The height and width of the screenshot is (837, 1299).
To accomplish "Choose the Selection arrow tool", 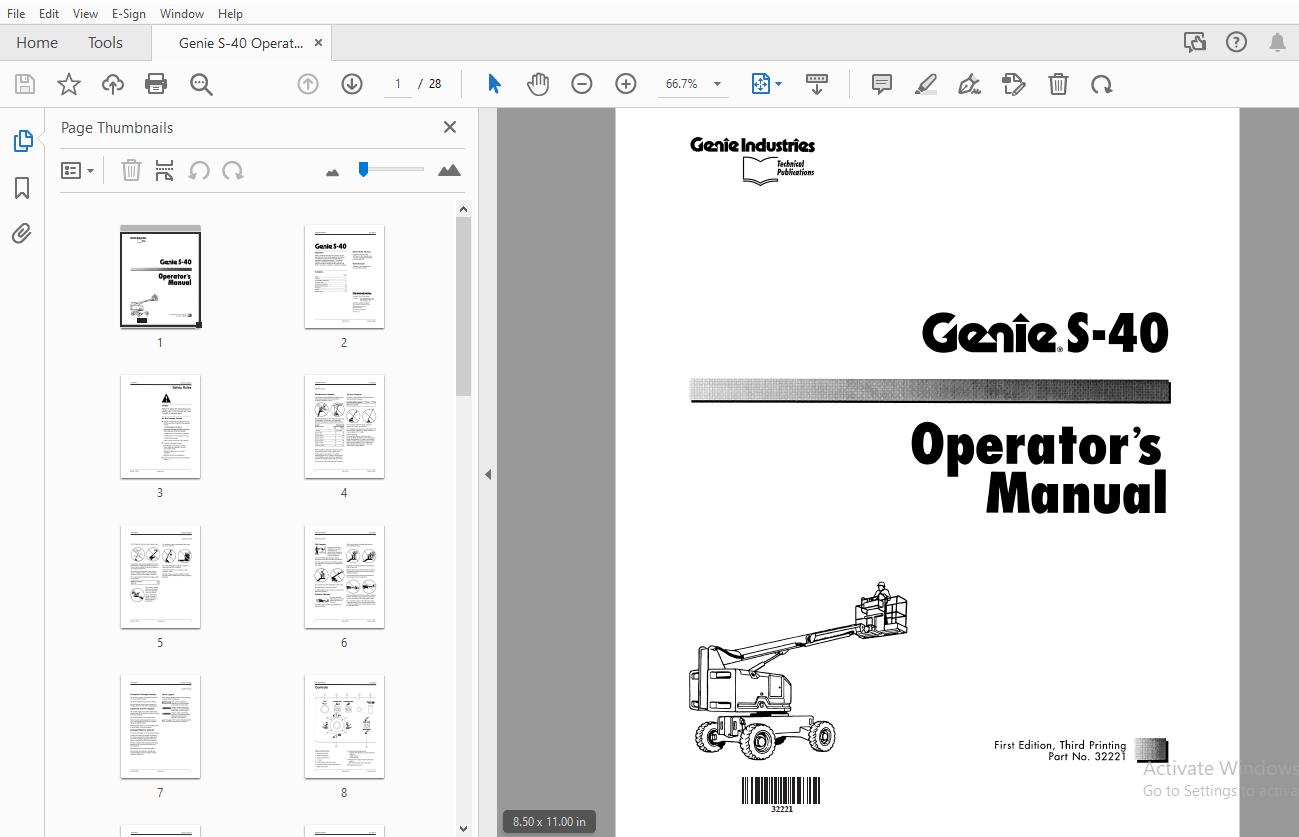I will (x=494, y=84).
